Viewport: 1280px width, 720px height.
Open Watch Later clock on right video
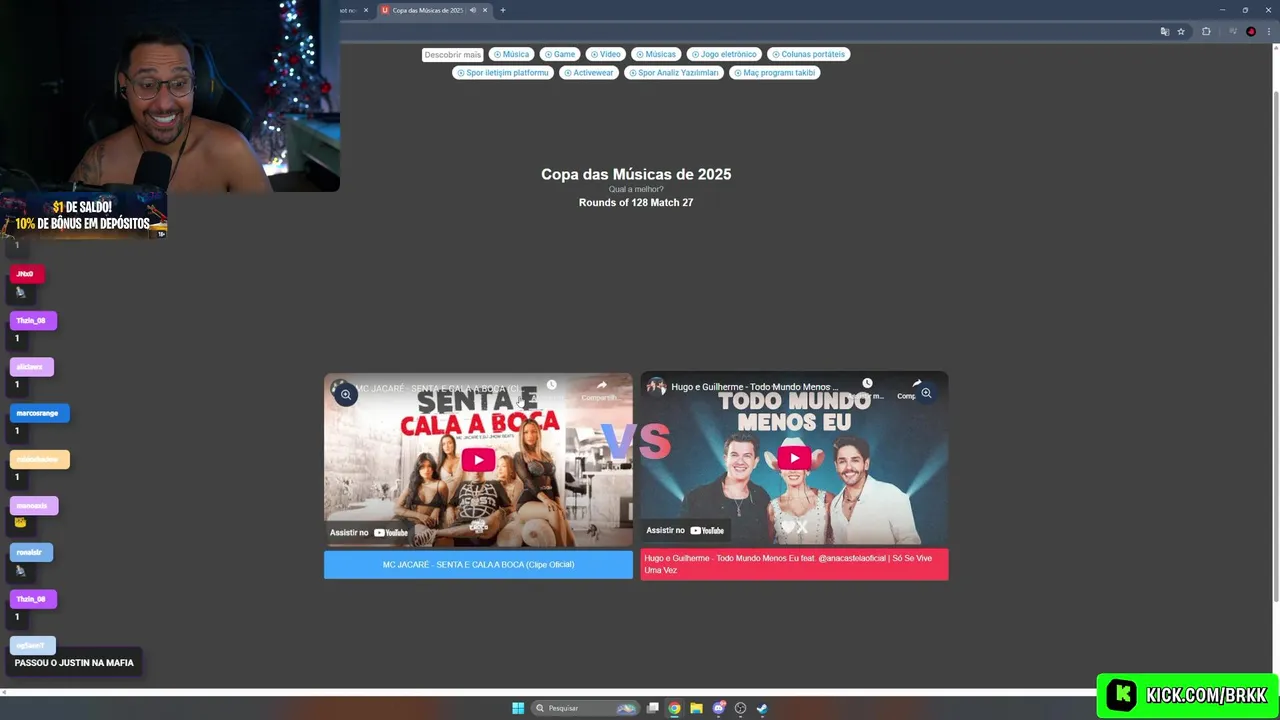pyautogui.click(x=867, y=383)
